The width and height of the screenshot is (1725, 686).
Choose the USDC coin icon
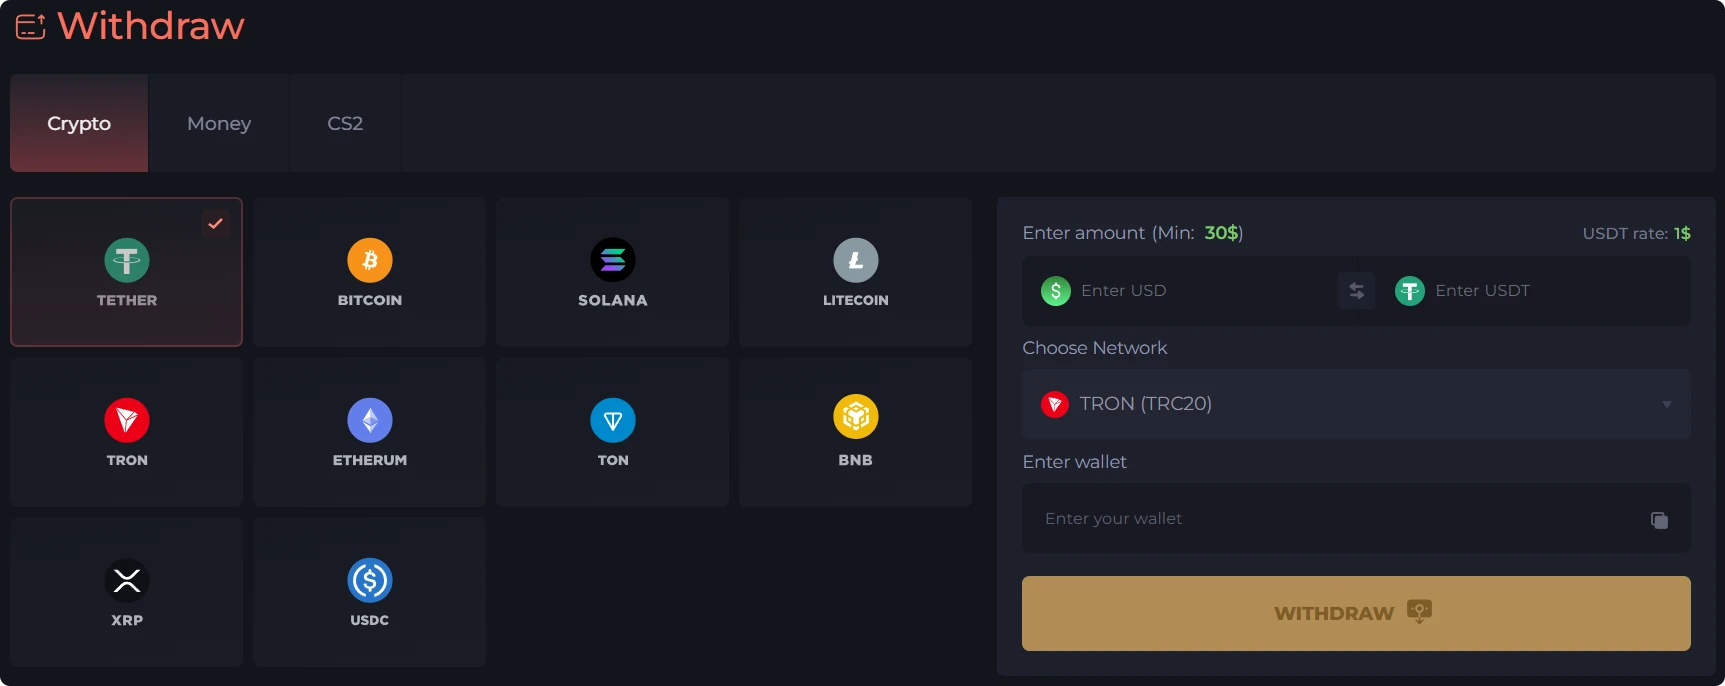pyautogui.click(x=370, y=580)
